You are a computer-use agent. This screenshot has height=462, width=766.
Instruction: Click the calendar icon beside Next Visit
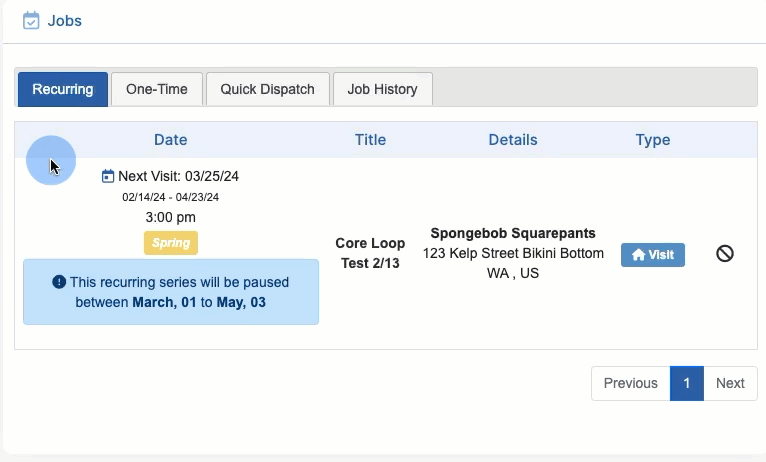point(108,176)
